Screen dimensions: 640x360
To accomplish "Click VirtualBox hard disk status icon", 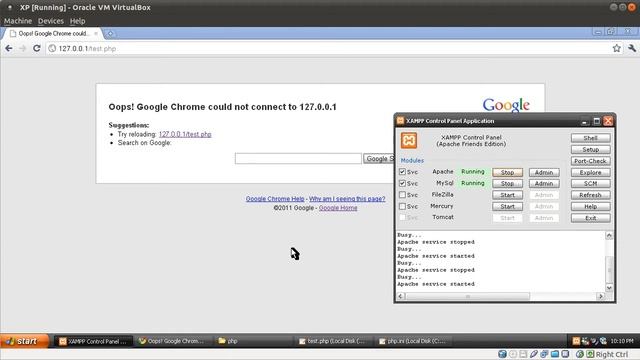I will pyautogui.click(x=502, y=354).
